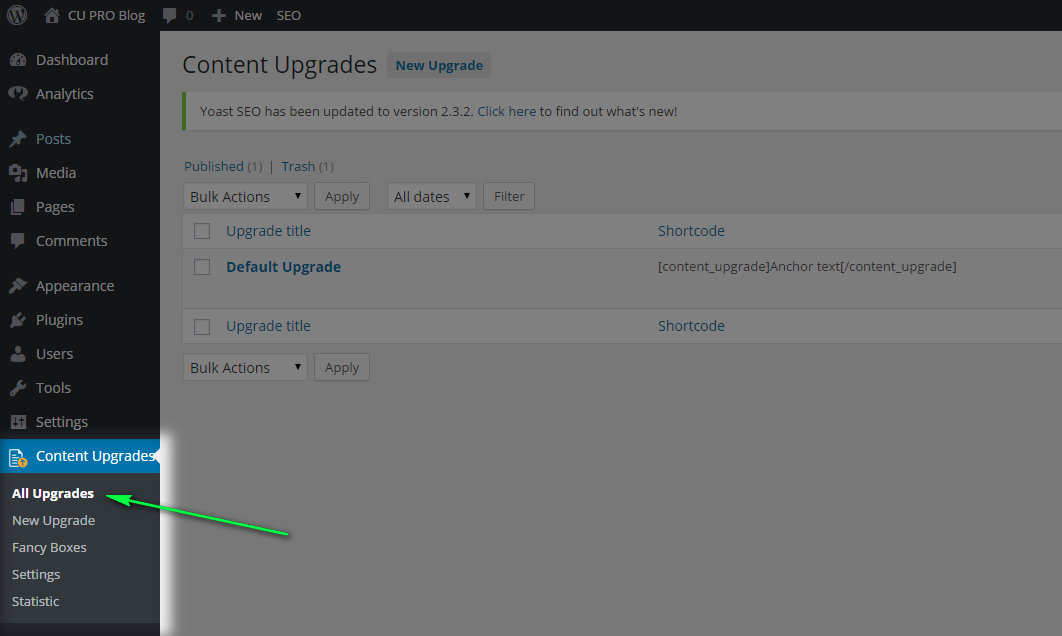The width and height of the screenshot is (1062, 636).
Task: Click the footer Shortcode column link
Action: [691, 326]
